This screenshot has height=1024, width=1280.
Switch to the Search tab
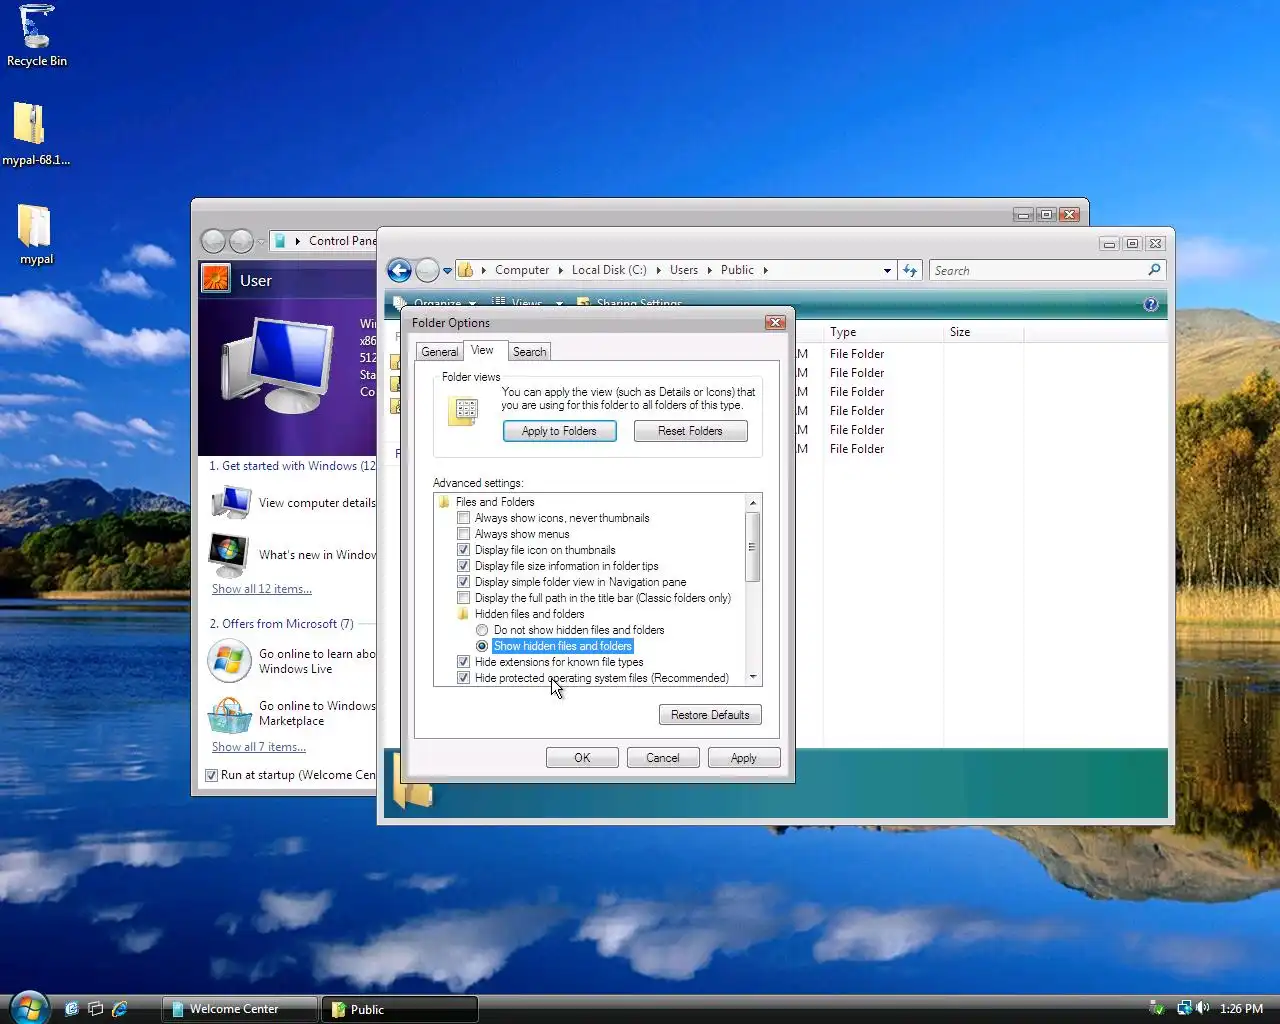pos(529,352)
